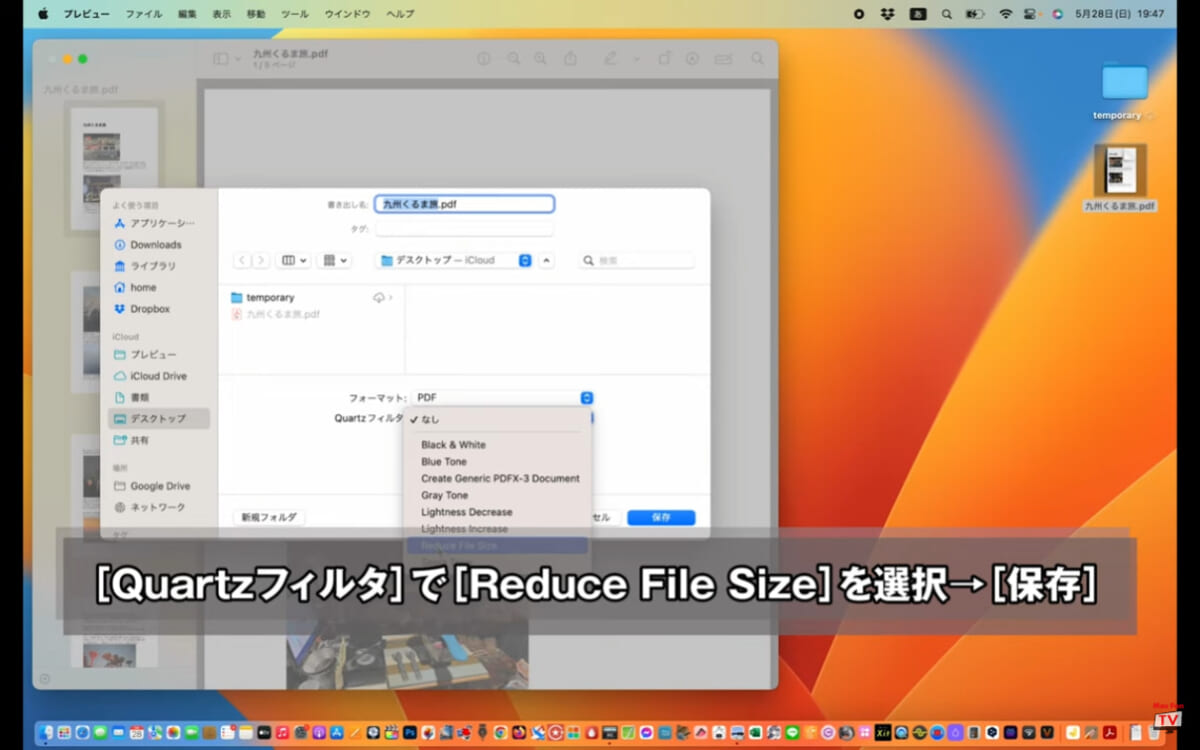Select ライブラリ in the save dialog sidebar
The width and height of the screenshot is (1200, 750).
coord(159,266)
